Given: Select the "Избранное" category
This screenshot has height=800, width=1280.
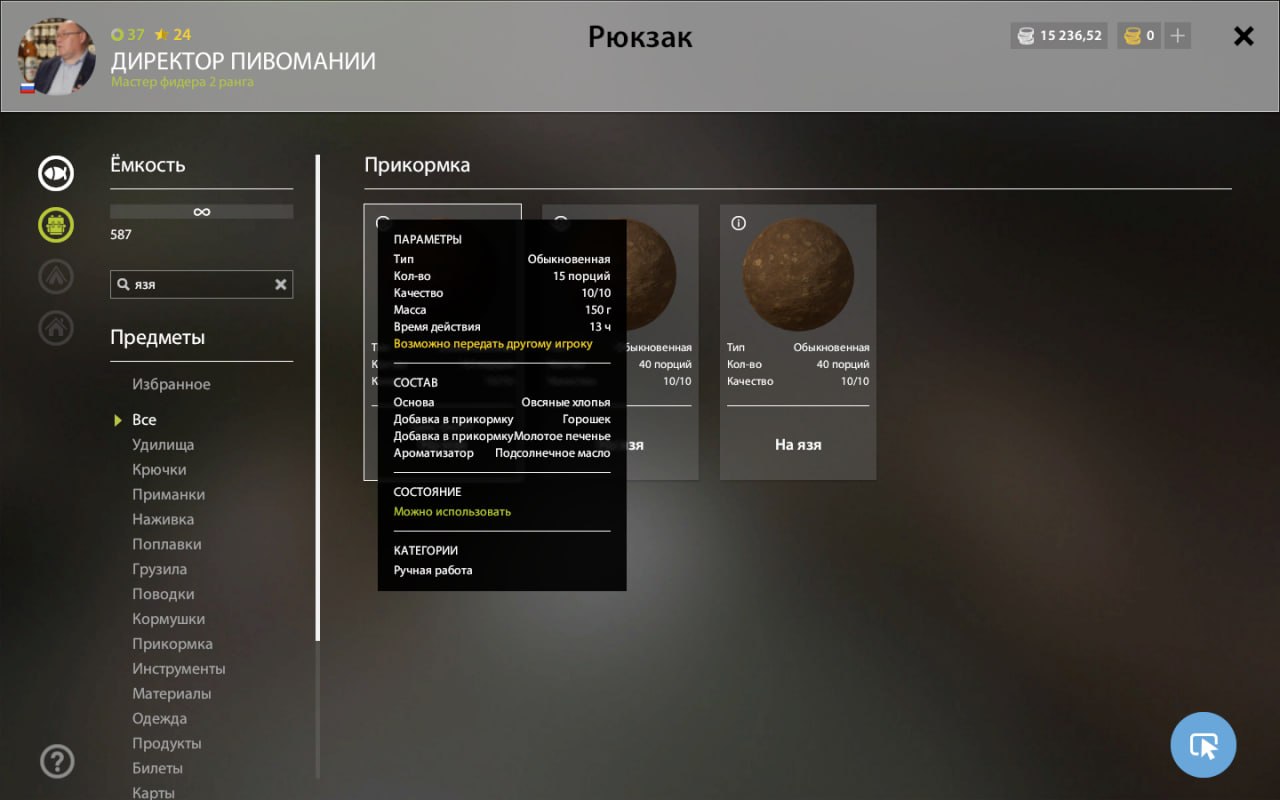Looking at the screenshot, I should coord(171,385).
